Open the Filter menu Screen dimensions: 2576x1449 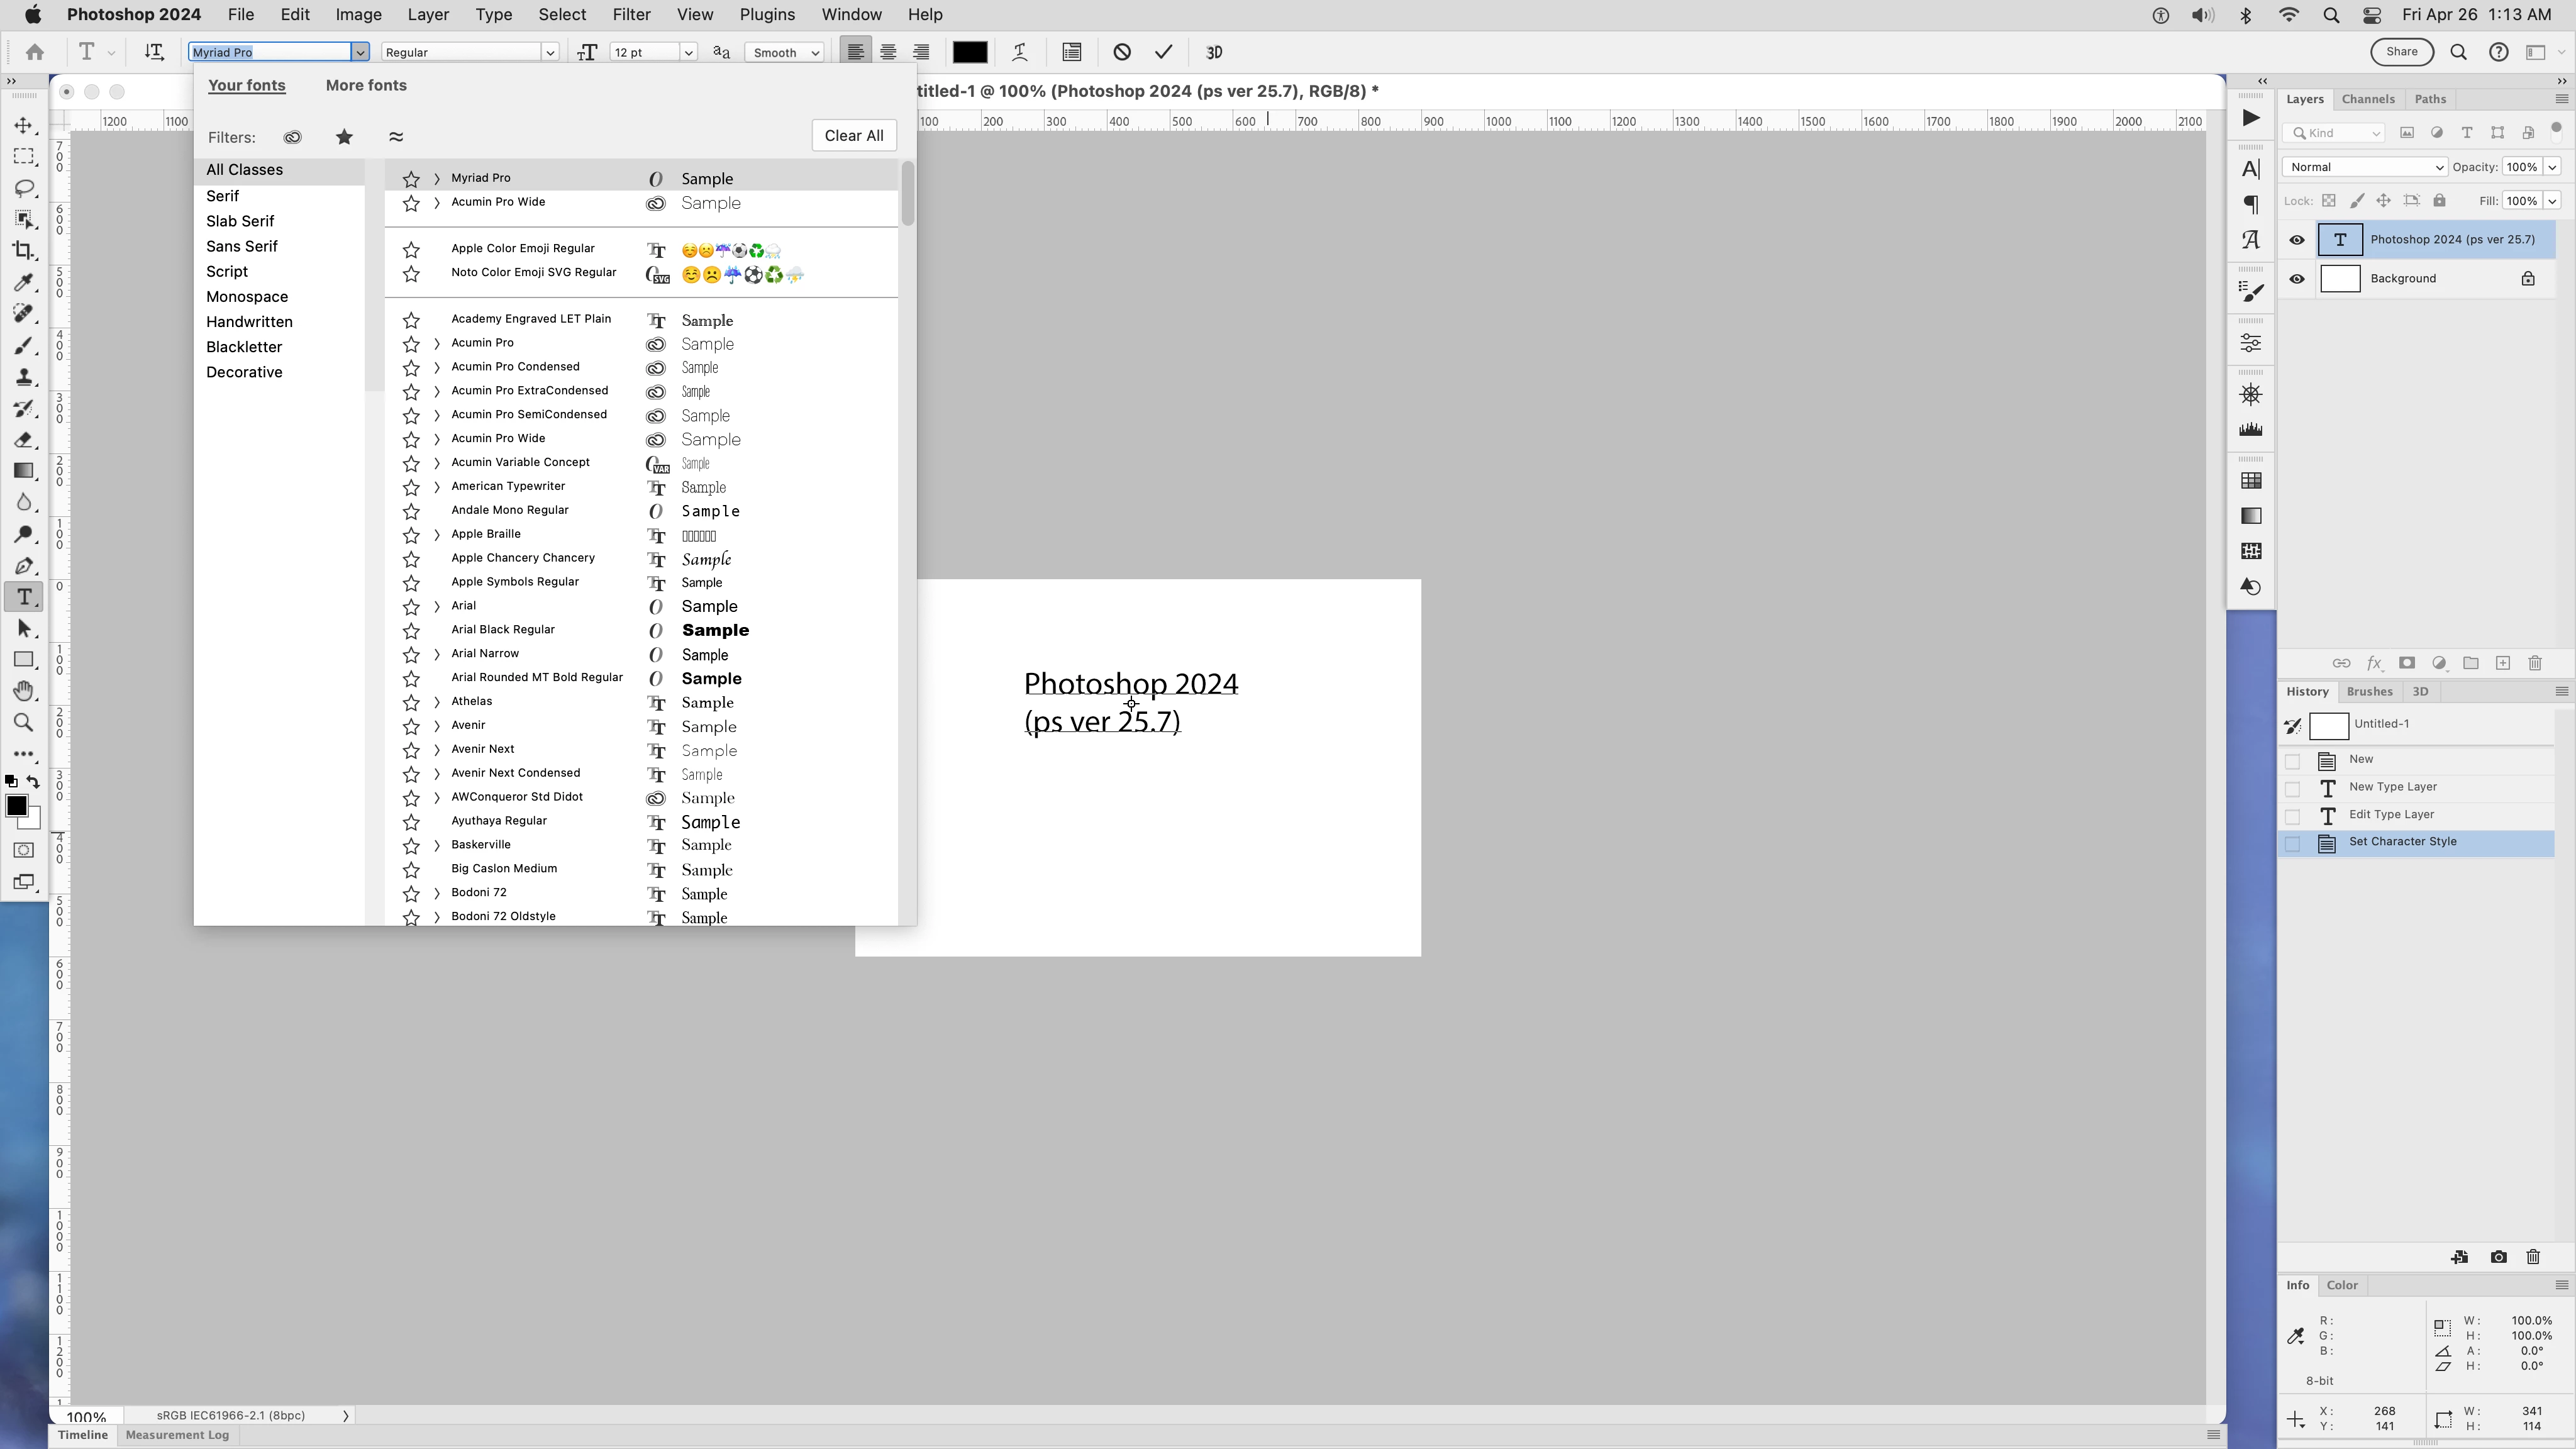coord(631,14)
